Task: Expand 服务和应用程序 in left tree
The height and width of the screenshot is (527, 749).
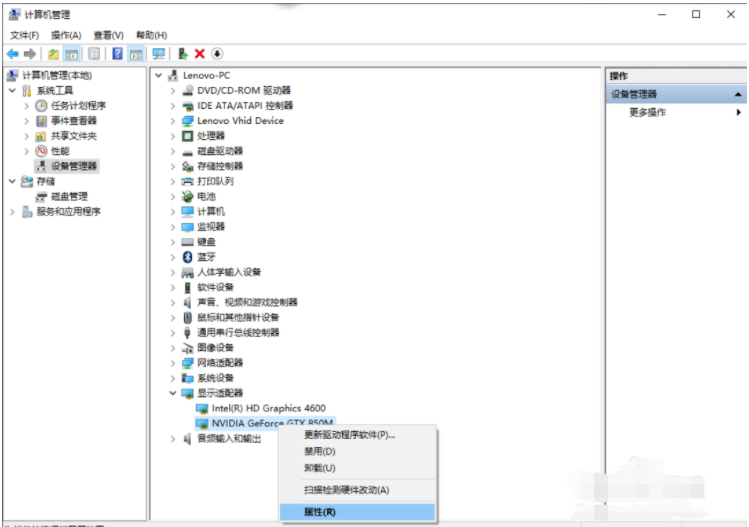Action: tap(13, 212)
